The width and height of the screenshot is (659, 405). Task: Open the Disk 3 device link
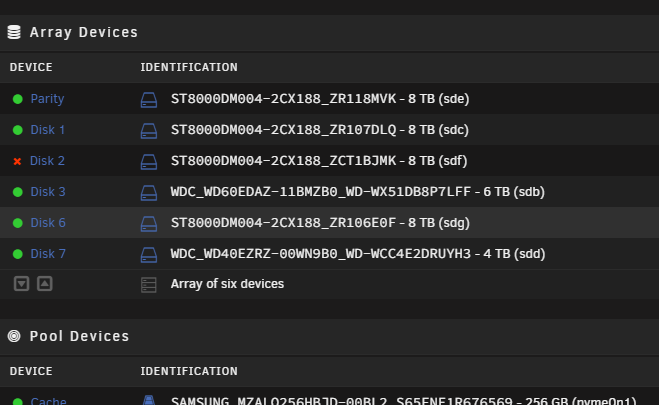pyautogui.click(x=48, y=192)
